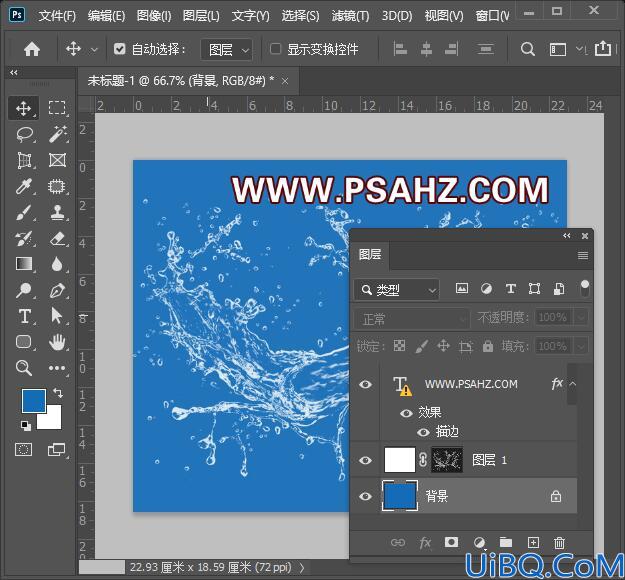Image resolution: width=625 pixels, height=580 pixels.
Task: Open the 图层(L) menu
Action: click(x=201, y=16)
